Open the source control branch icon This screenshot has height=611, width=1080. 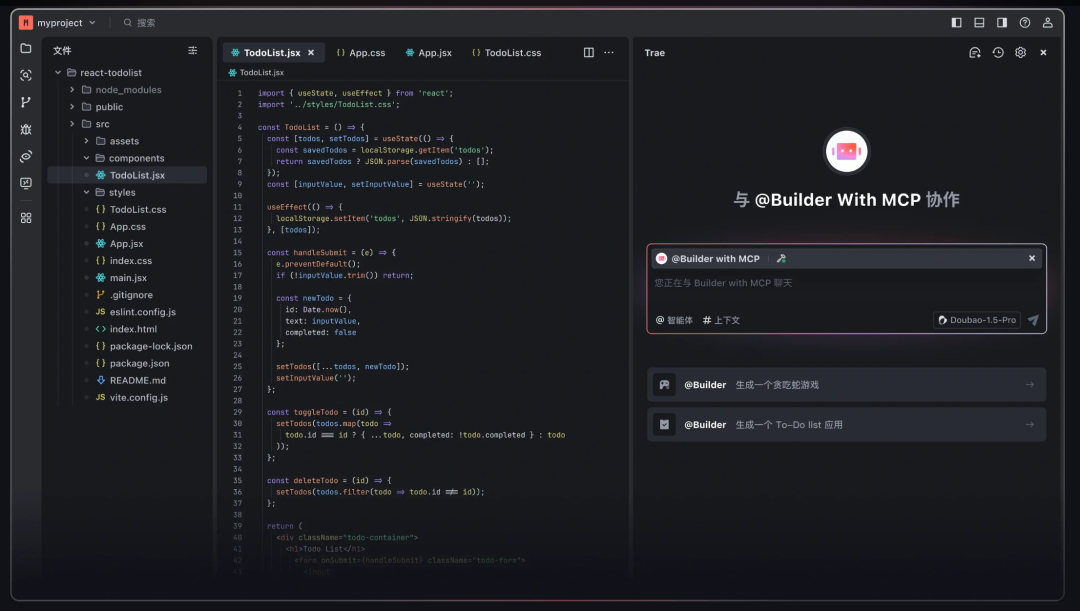pos(26,102)
